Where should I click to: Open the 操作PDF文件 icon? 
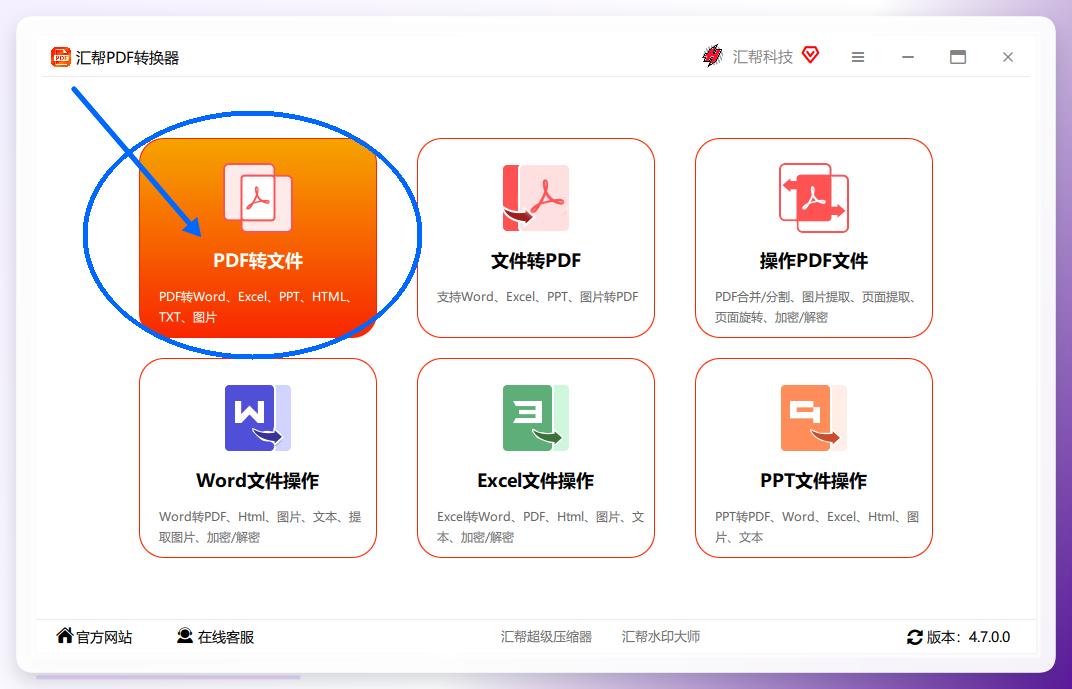click(x=814, y=198)
